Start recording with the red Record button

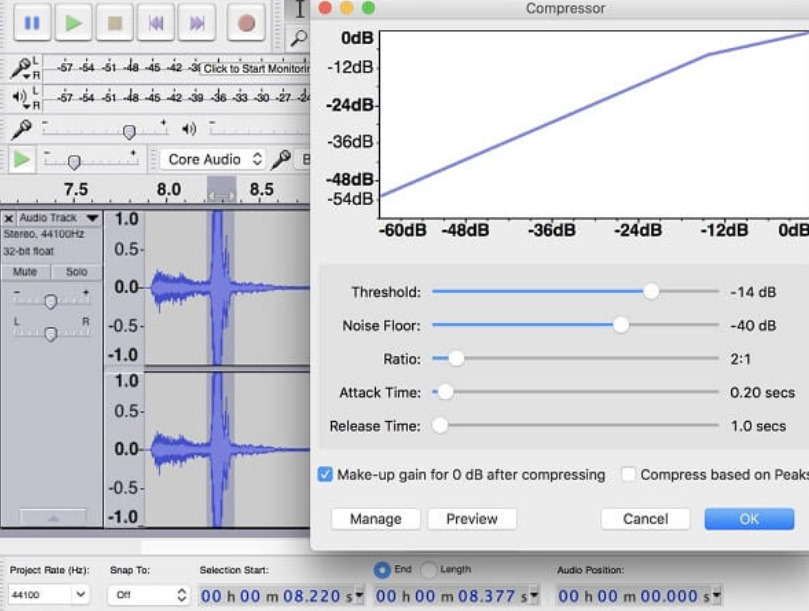coord(246,23)
